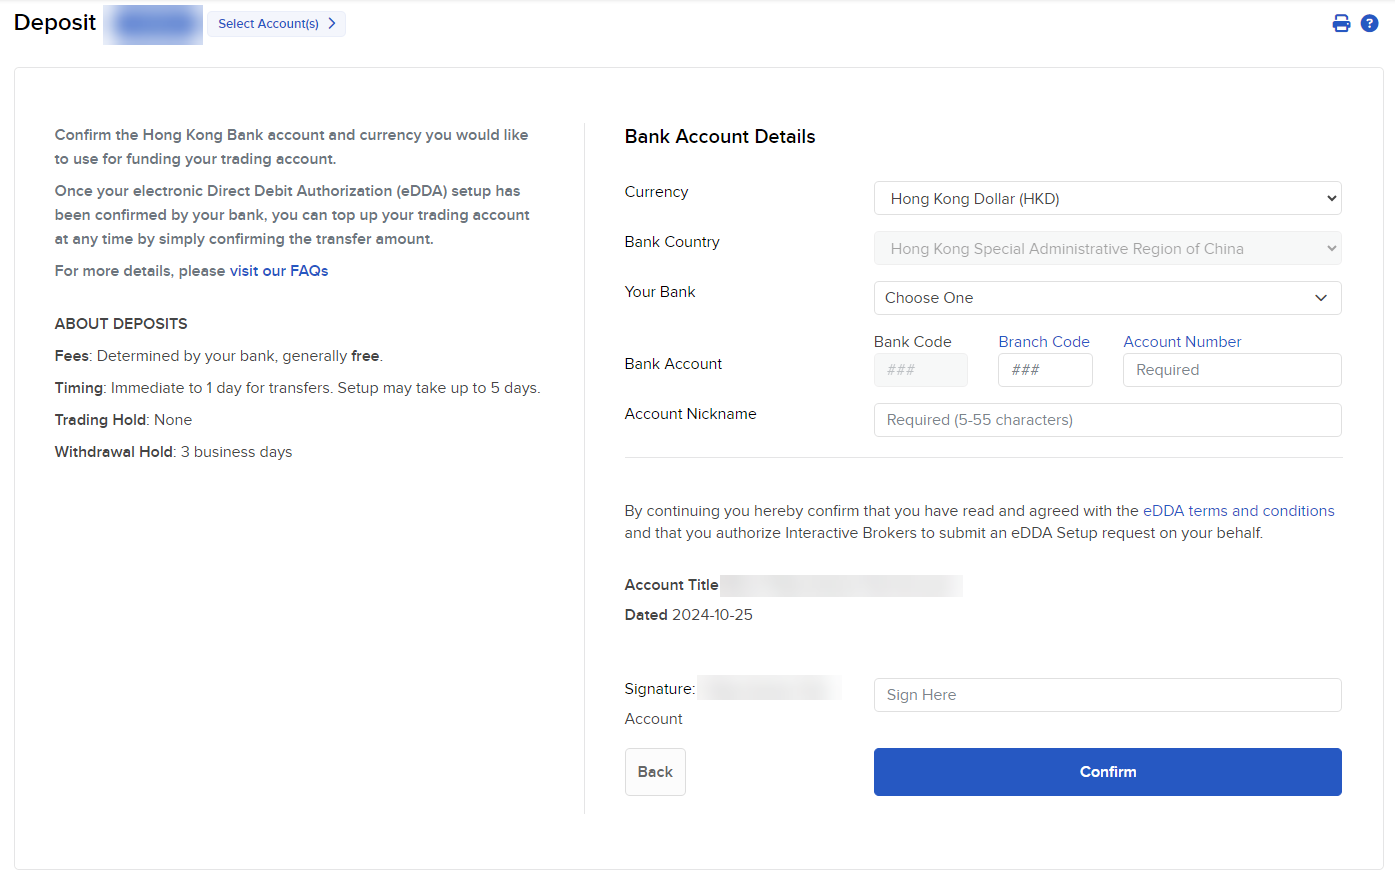
Task: Click the Bank Code input field
Action: 920,370
